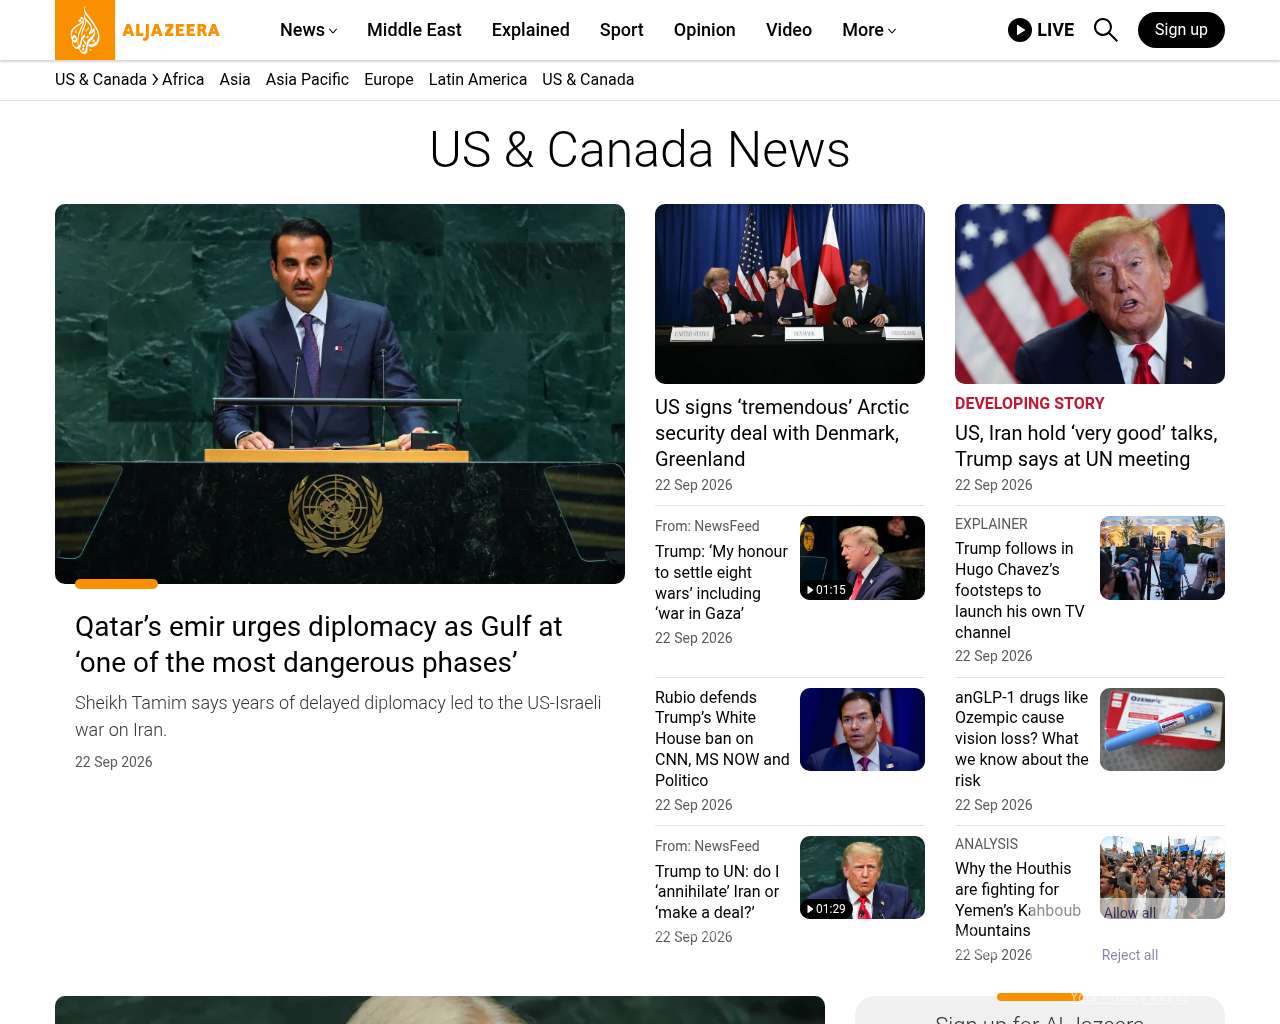Open the search magnifier icon
Screen dimensions: 1280x1024
click(1105, 30)
